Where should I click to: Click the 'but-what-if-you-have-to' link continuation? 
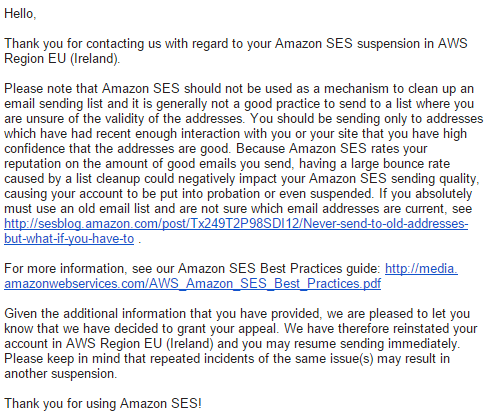point(69,239)
